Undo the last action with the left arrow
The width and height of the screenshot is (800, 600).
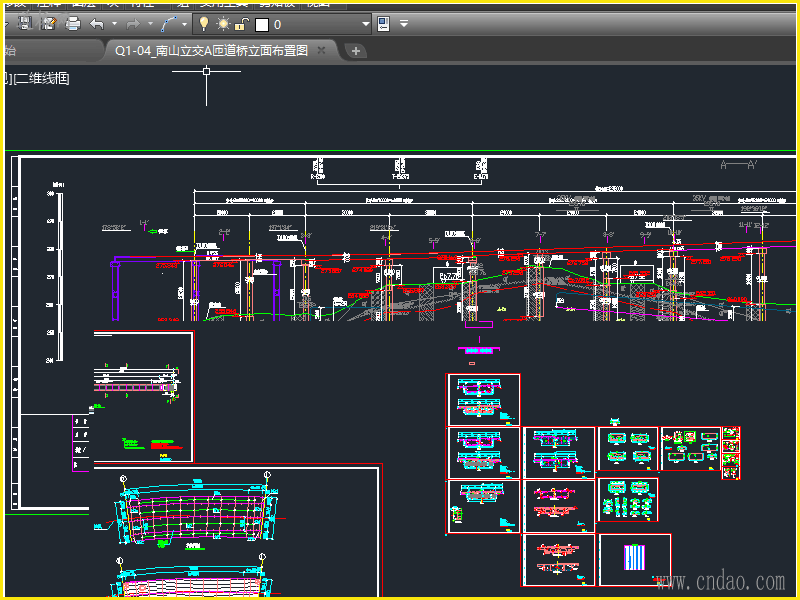(x=97, y=23)
